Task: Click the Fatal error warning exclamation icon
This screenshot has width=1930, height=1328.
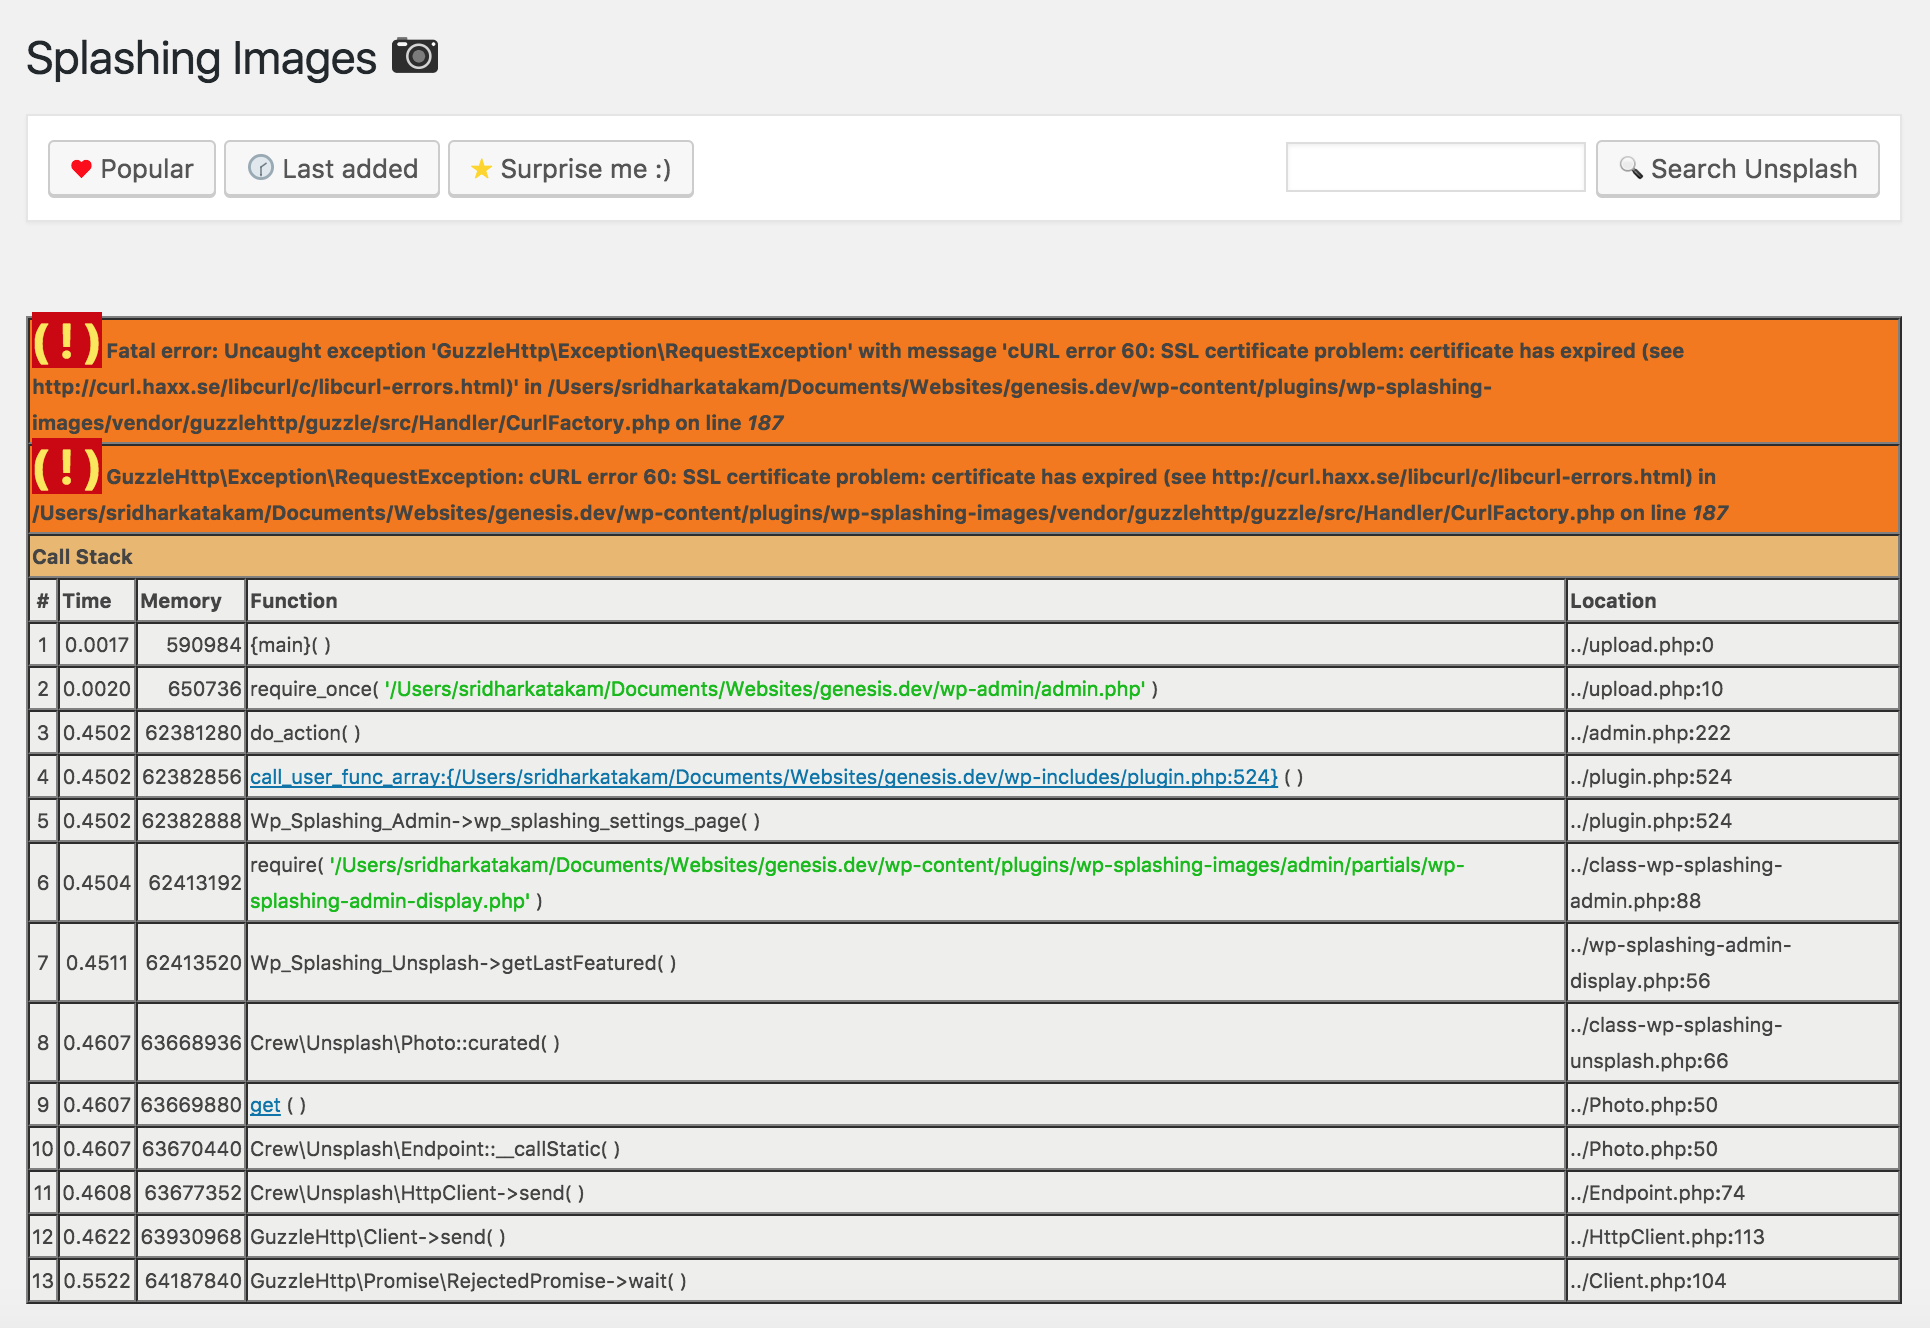Action: coord(66,341)
